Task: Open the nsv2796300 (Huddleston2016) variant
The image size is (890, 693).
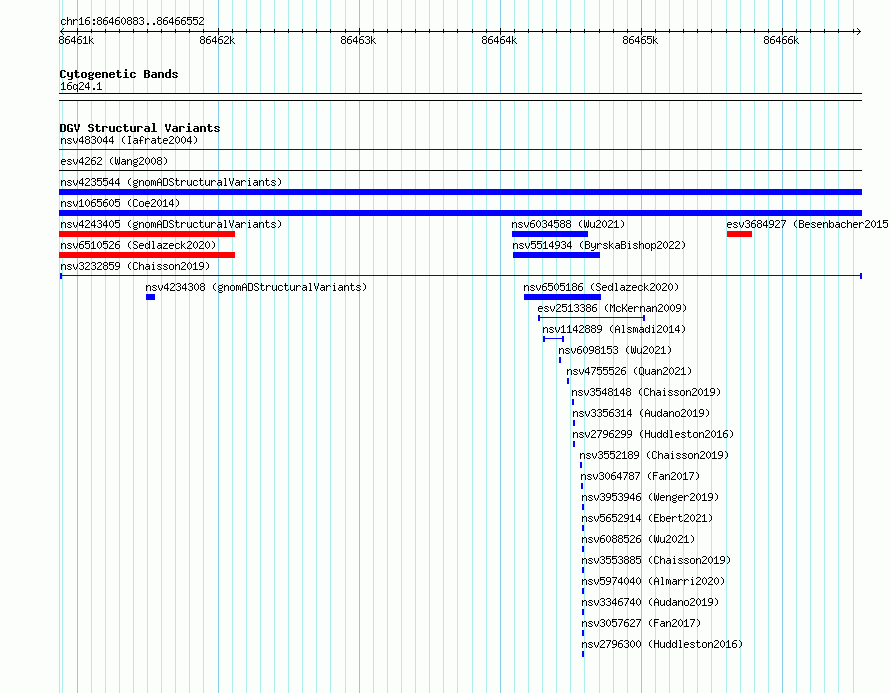Action: 662,644
